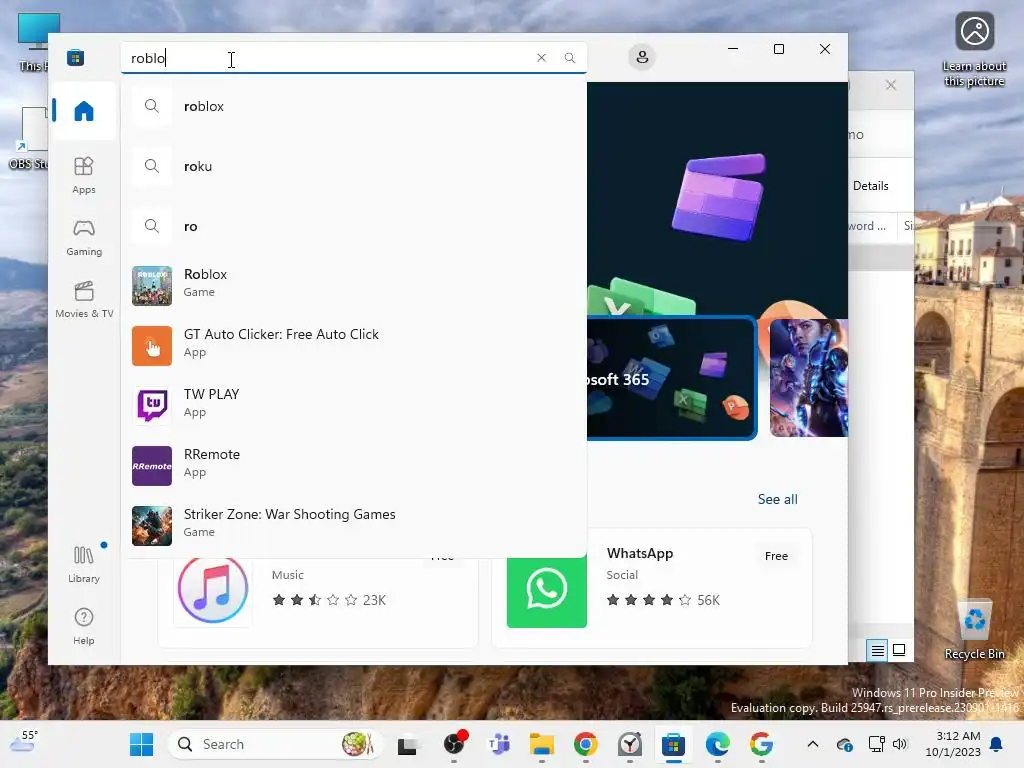Select the movie poster banner thumbnail
This screenshot has width=1024, height=768.
[808, 378]
